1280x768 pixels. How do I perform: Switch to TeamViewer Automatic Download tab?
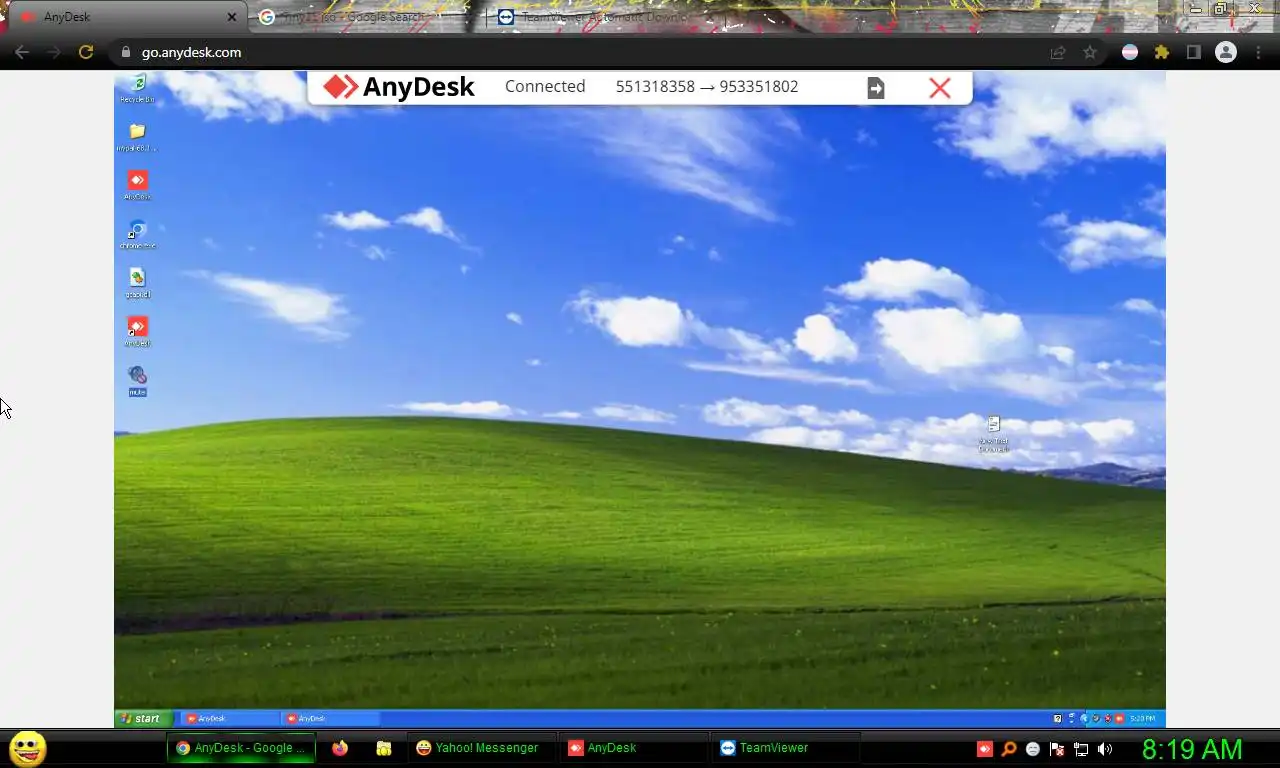point(605,17)
